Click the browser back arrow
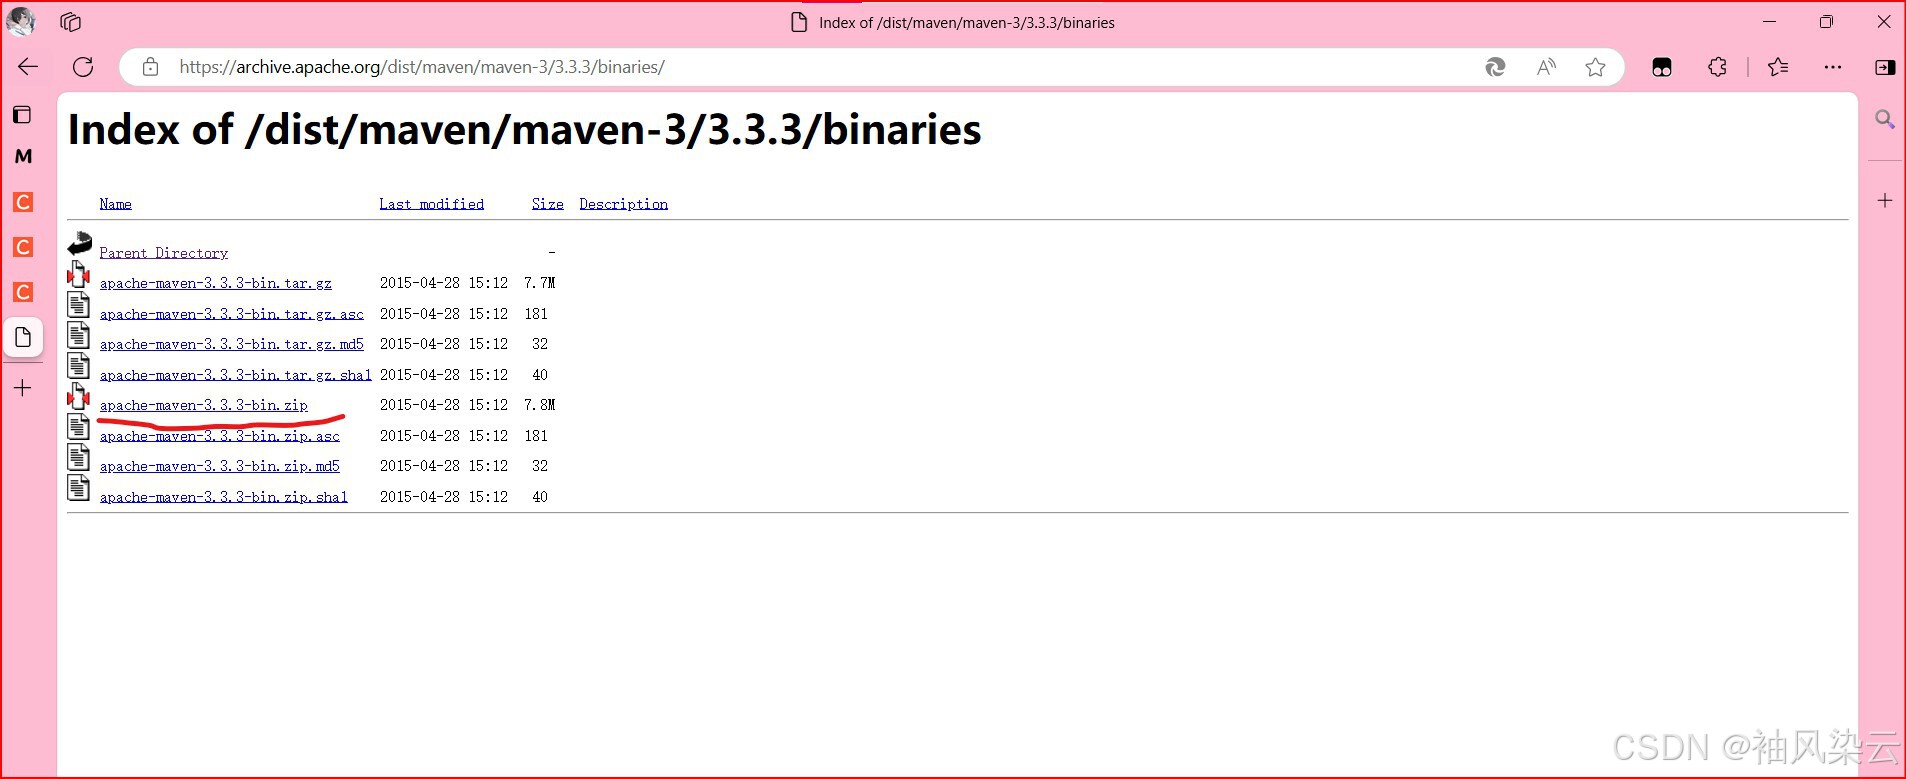Screen dimensions: 1906x779 tap(28, 67)
